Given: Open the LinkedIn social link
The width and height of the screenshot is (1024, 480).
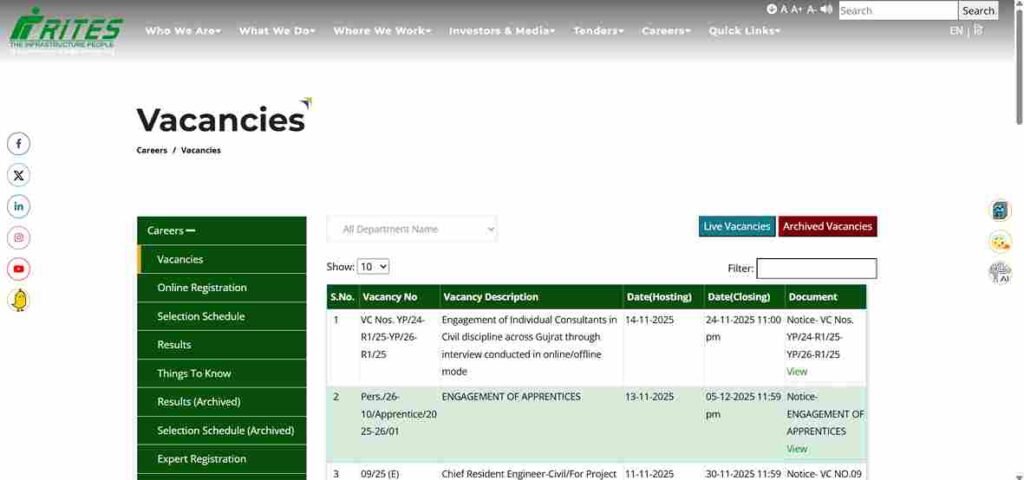Looking at the screenshot, I should point(19,206).
